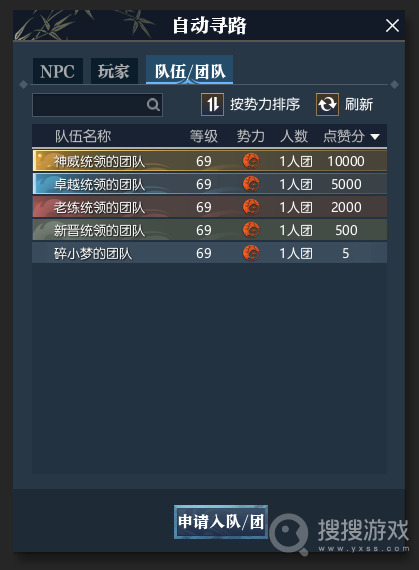Click faction emblem in 老练统领的团队 row
This screenshot has height=570, width=419.
click(251, 207)
